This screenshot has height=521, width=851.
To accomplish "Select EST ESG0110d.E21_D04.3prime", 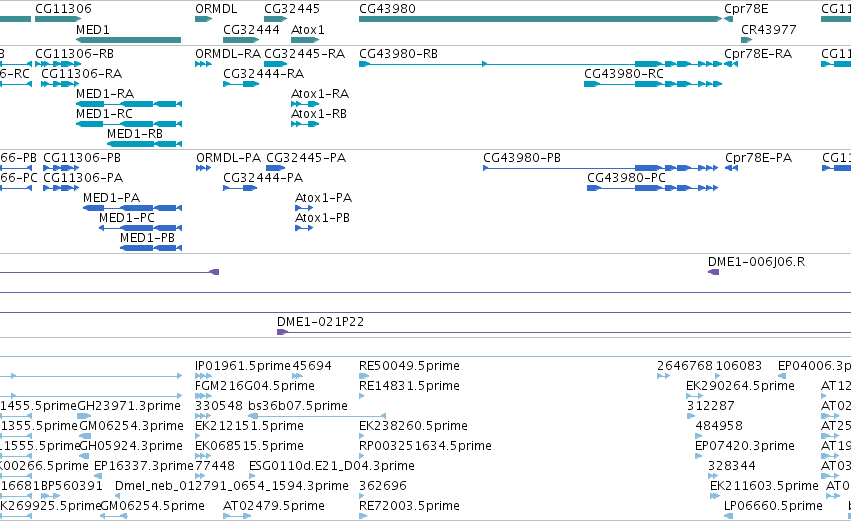I will [x=253, y=476].
